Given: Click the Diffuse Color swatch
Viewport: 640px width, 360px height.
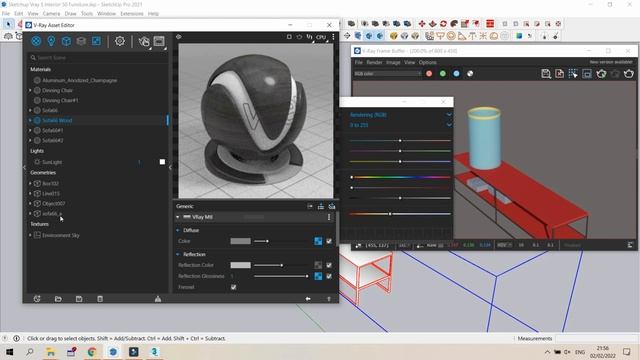Looking at the screenshot, I should click(x=240, y=241).
